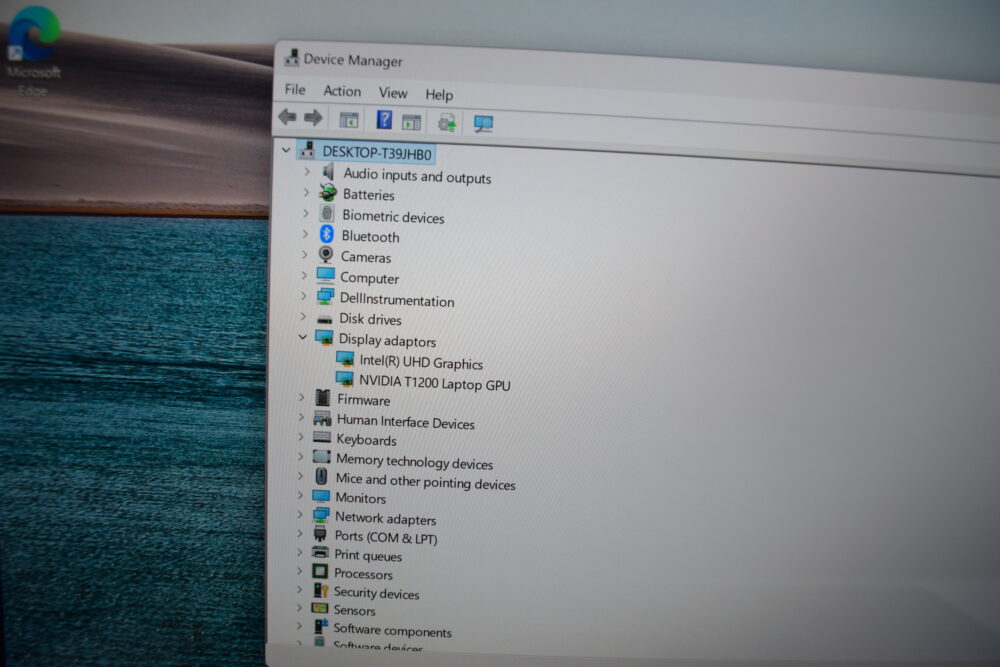The width and height of the screenshot is (1000, 667).
Task: Expand the Cameras category
Action: (x=304, y=254)
